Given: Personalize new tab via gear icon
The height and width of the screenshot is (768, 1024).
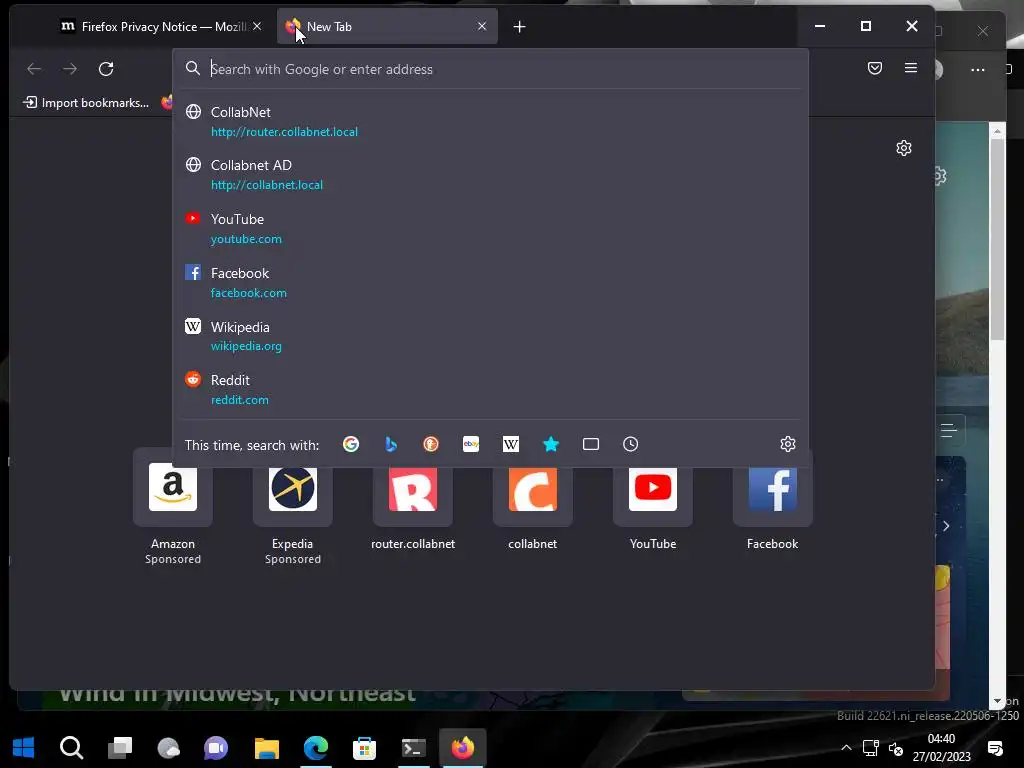Looking at the screenshot, I should (904, 148).
